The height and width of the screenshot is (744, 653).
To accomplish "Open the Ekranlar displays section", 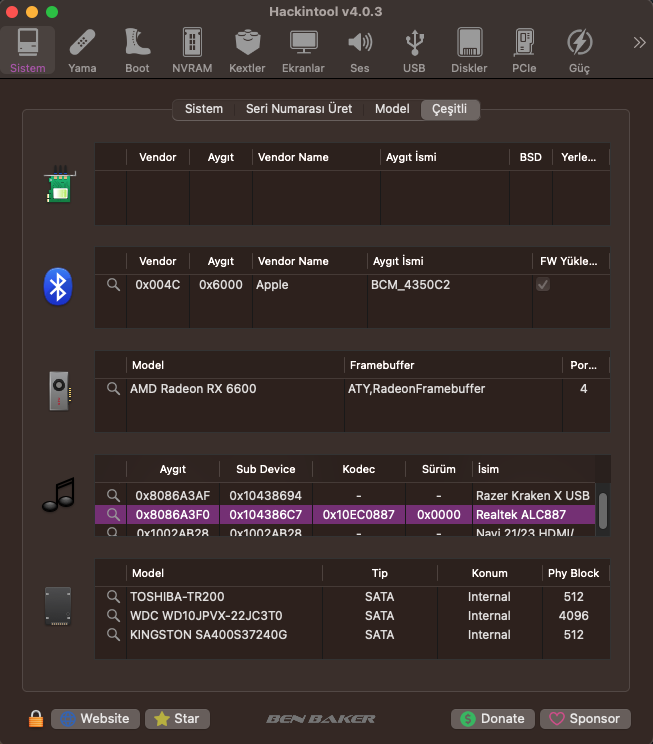I will coord(303,51).
